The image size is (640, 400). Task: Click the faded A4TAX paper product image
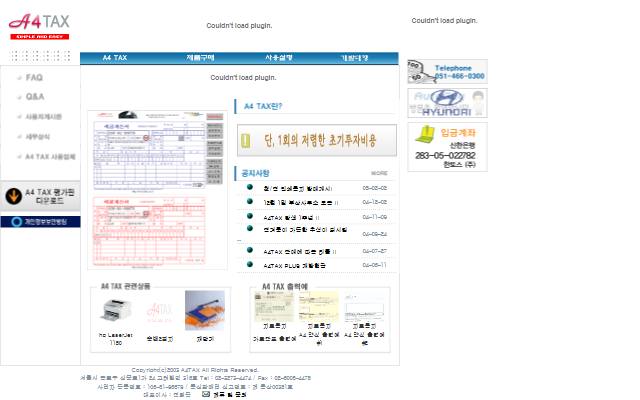pyautogui.click(x=160, y=313)
